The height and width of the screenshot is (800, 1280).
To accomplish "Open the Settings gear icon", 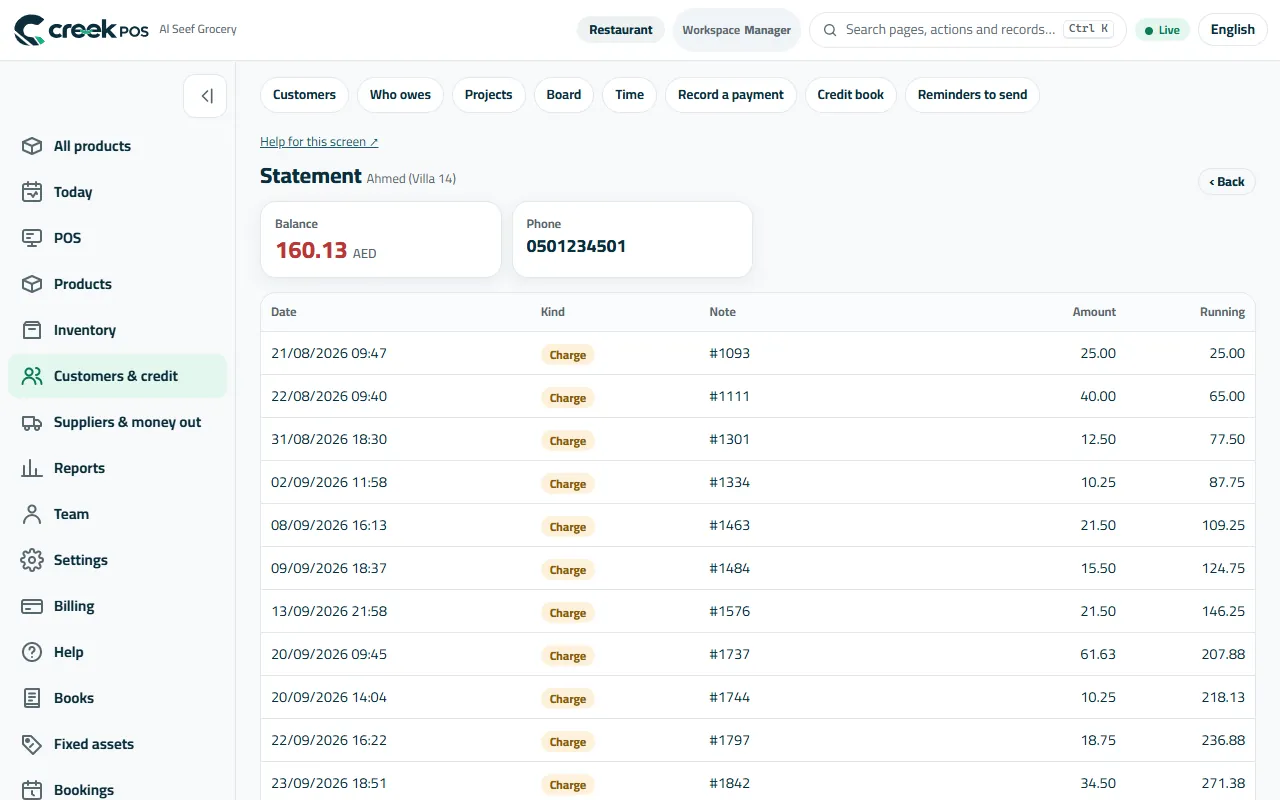I will 32,560.
